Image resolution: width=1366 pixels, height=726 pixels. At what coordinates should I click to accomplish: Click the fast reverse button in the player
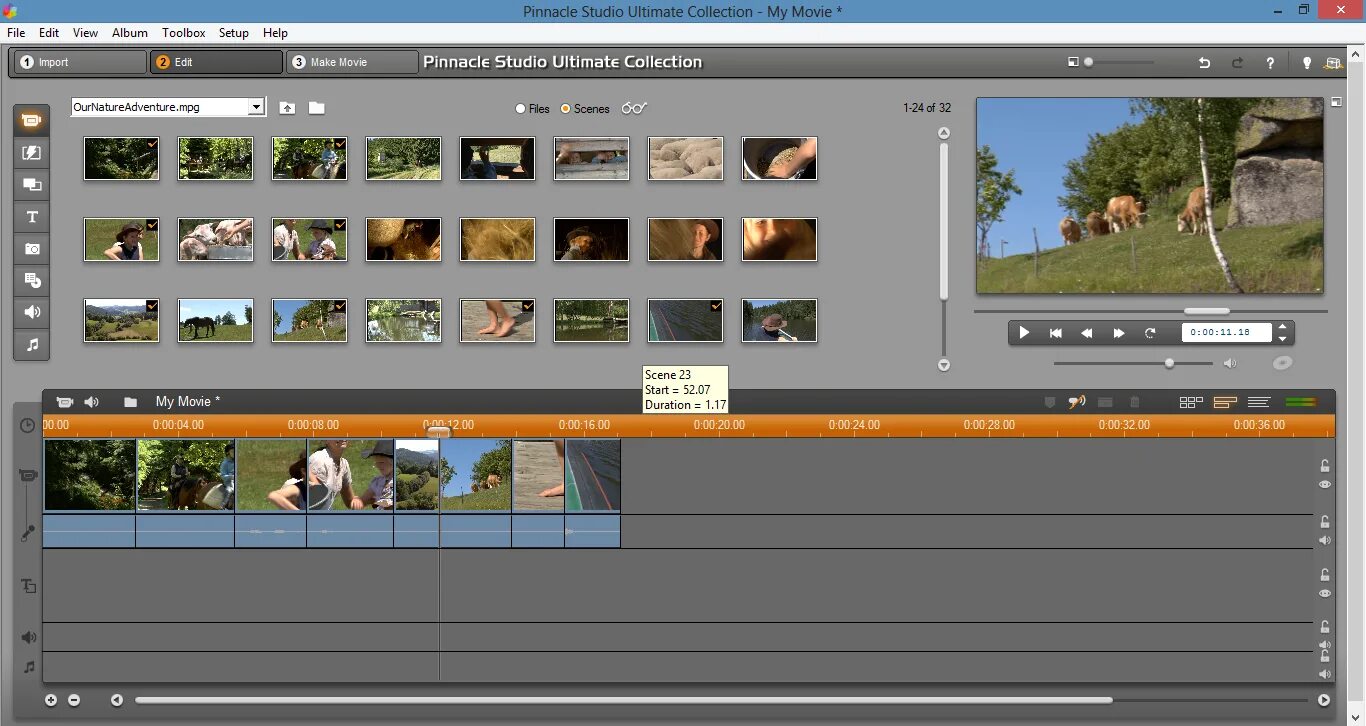[1087, 333]
